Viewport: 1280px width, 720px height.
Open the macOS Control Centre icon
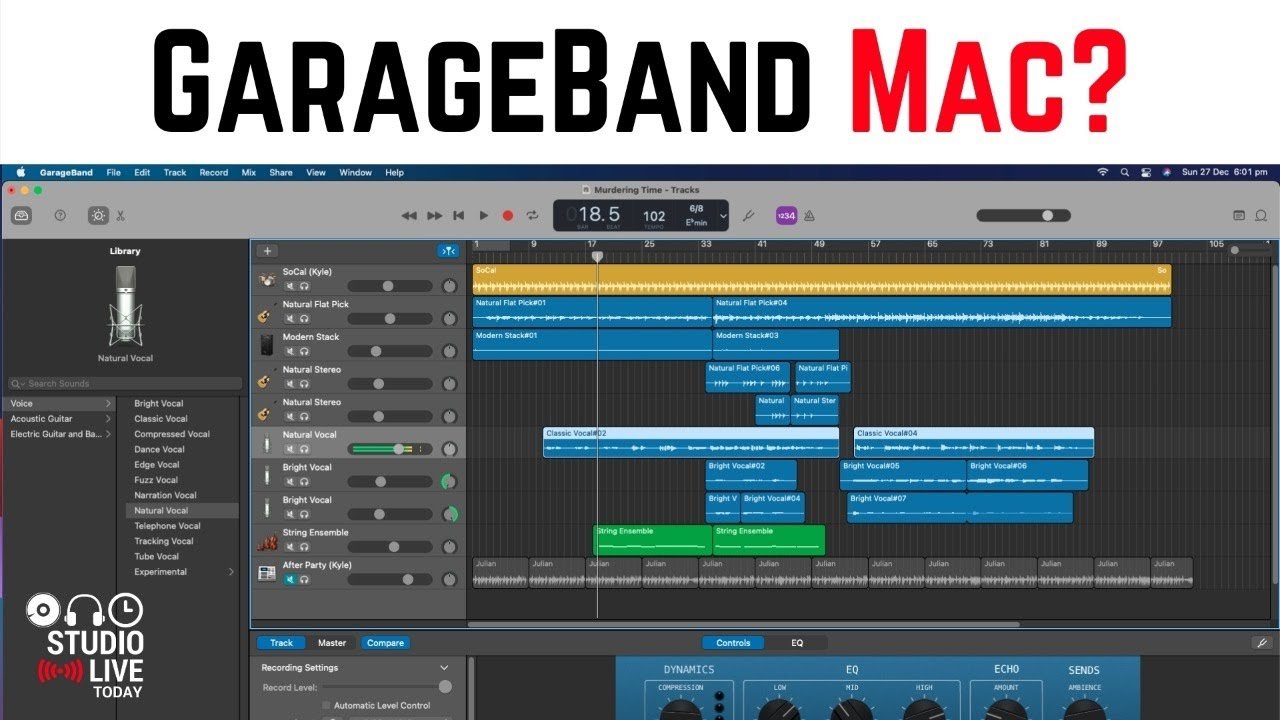(x=1146, y=172)
